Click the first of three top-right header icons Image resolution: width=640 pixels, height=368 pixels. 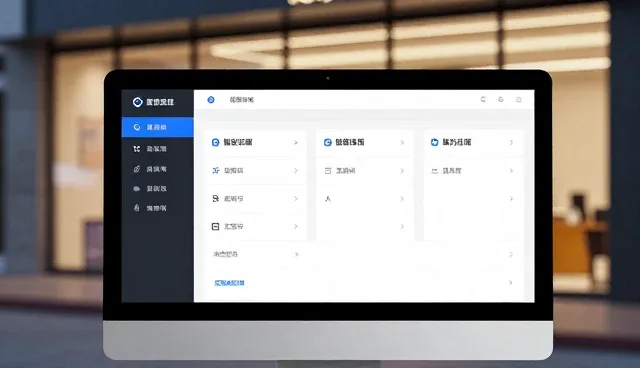tap(483, 100)
